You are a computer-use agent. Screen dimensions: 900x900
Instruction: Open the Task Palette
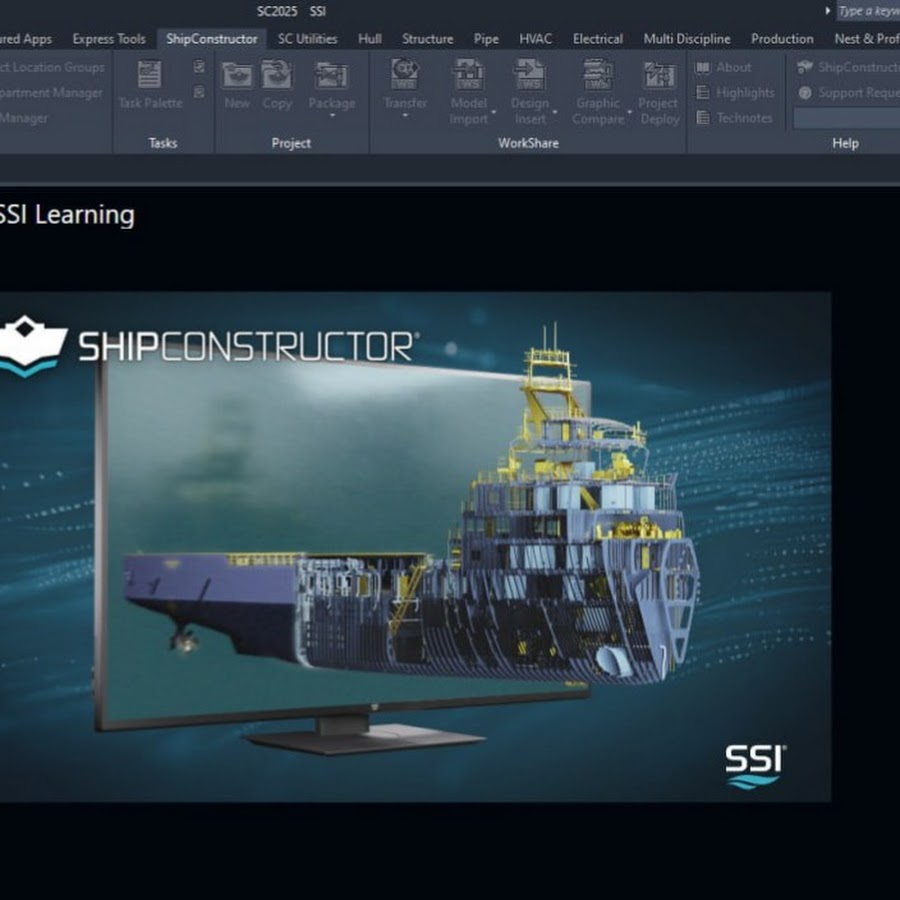click(x=150, y=84)
